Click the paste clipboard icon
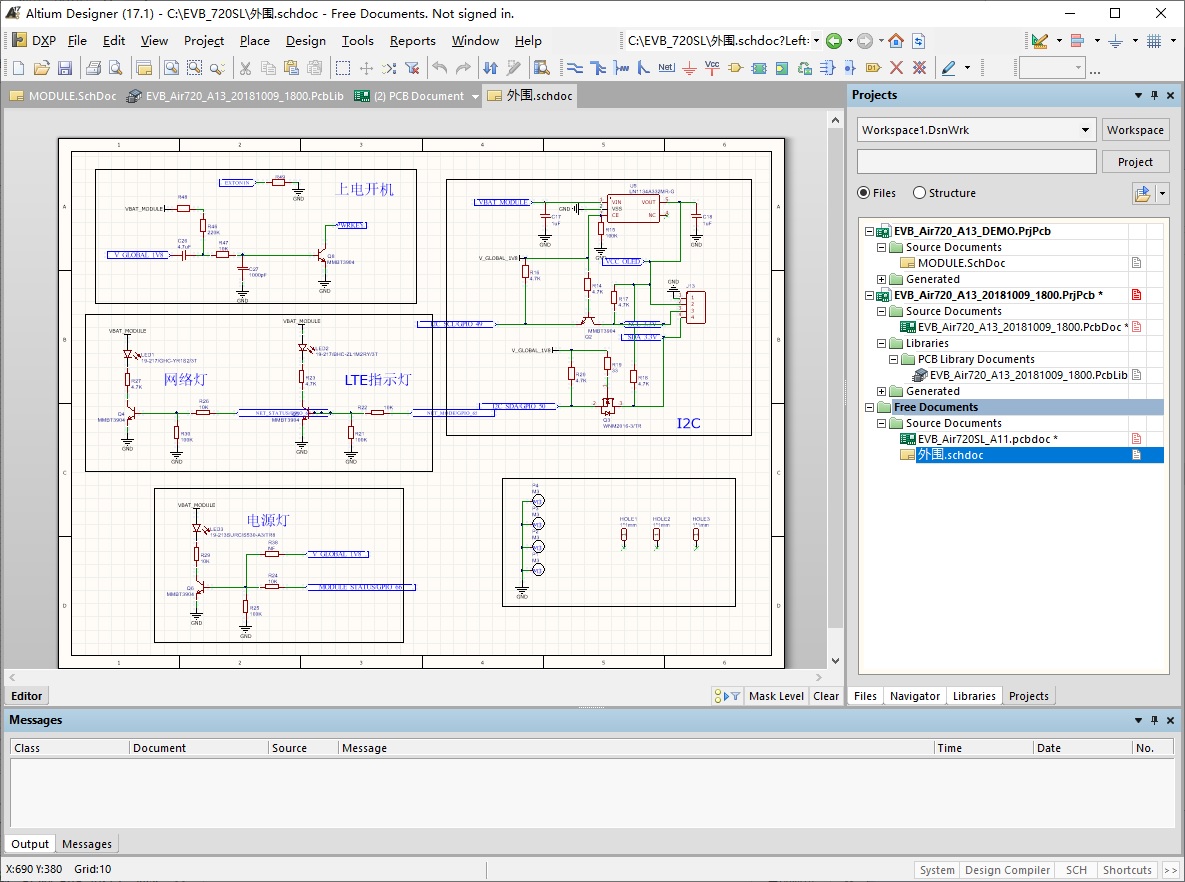The height and width of the screenshot is (882, 1185). (292, 68)
